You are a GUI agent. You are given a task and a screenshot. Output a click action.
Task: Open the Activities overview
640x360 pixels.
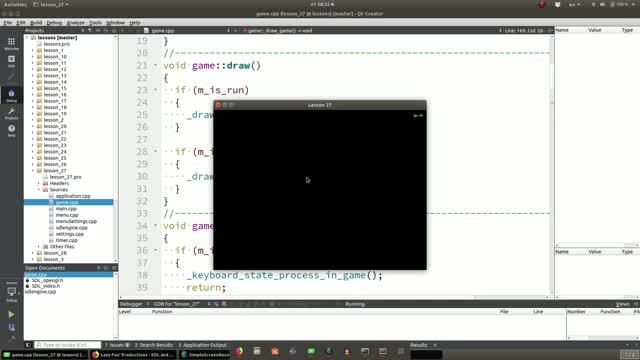coord(15,4)
